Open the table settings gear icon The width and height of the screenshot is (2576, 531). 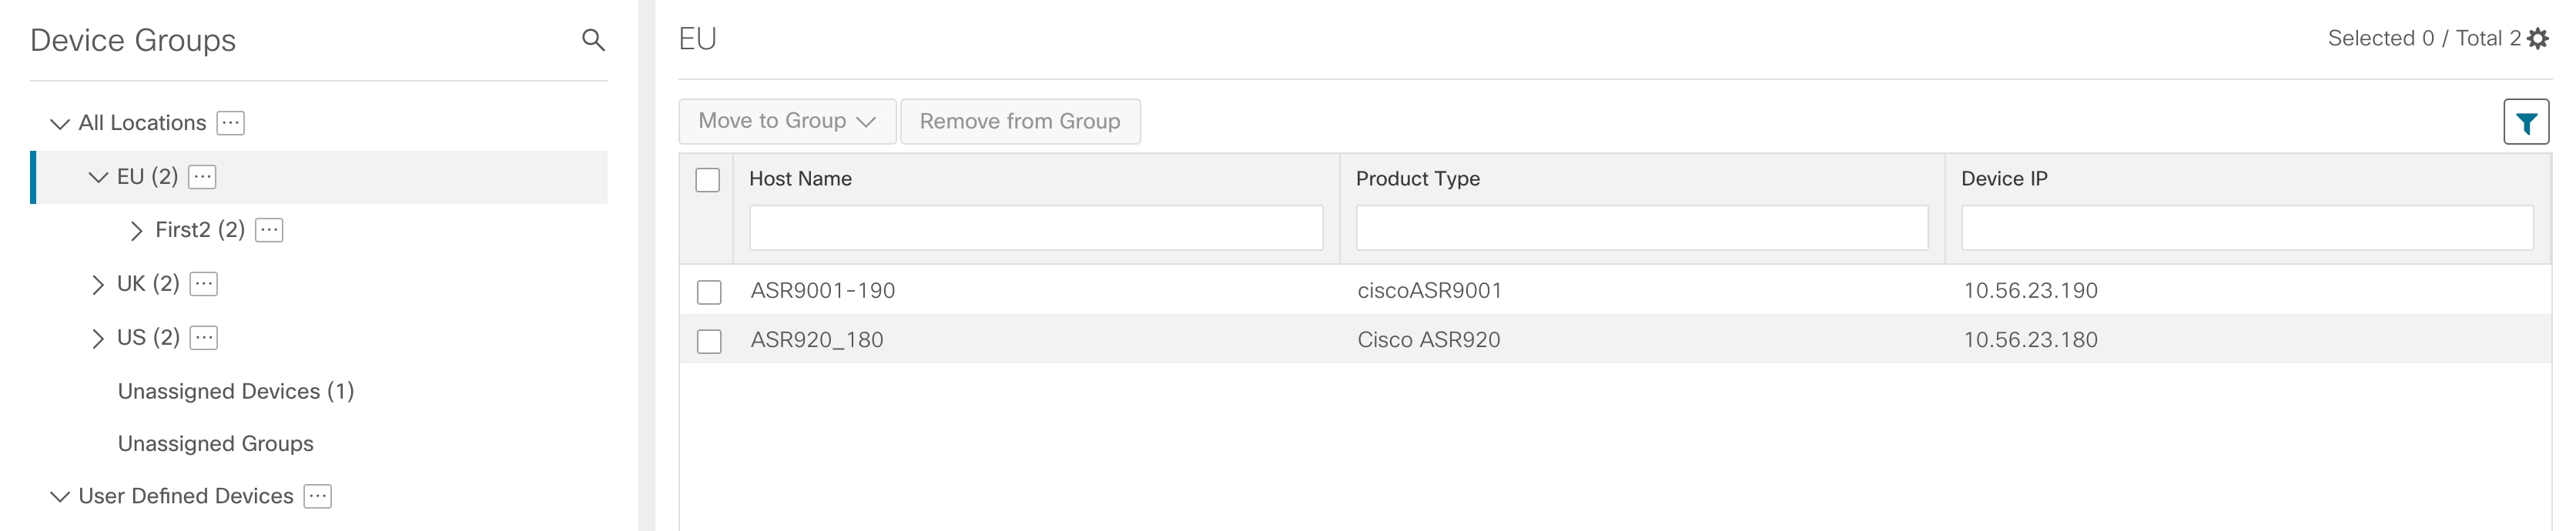point(2537,39)
